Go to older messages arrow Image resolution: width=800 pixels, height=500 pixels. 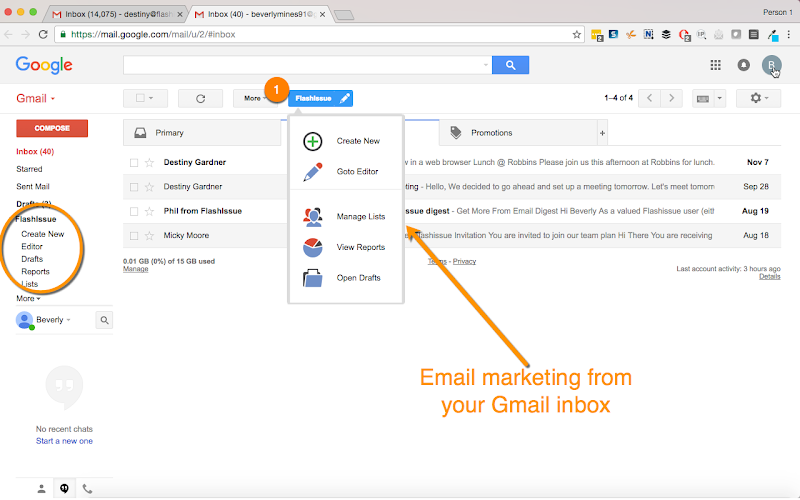coord(671,98)
